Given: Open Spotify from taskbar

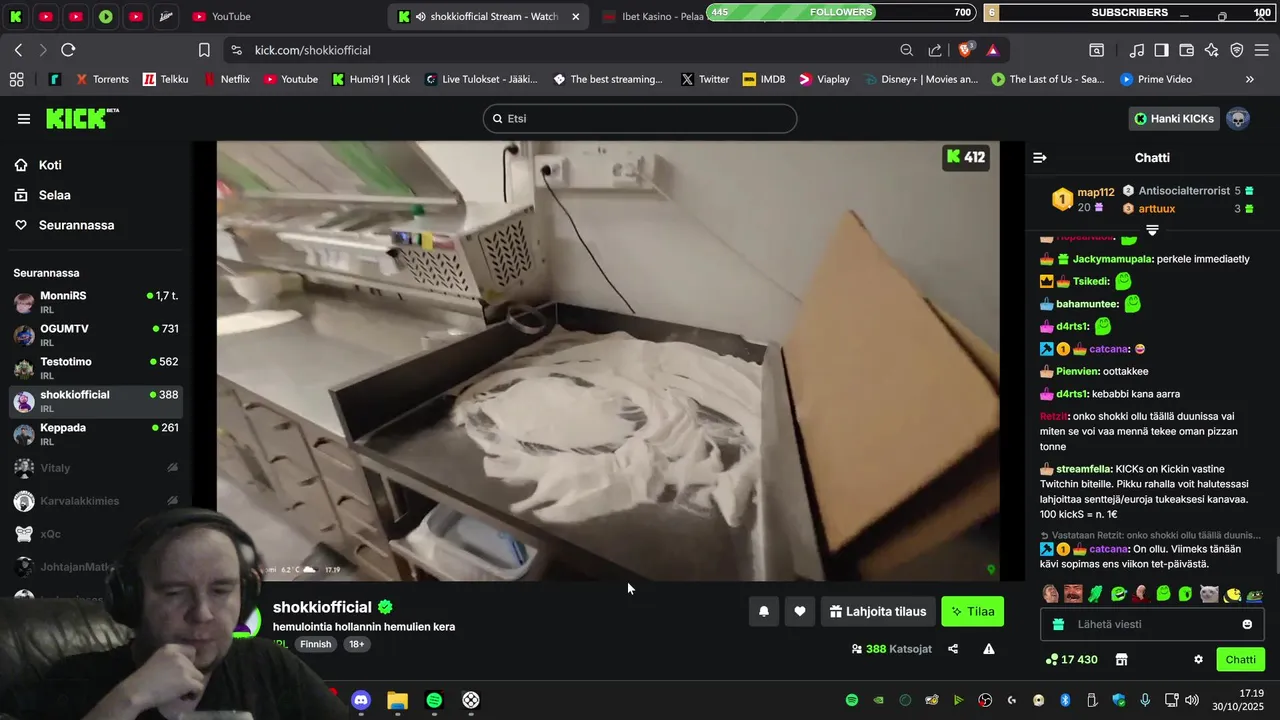Looking at the screenshot, I should click(433, 700).
